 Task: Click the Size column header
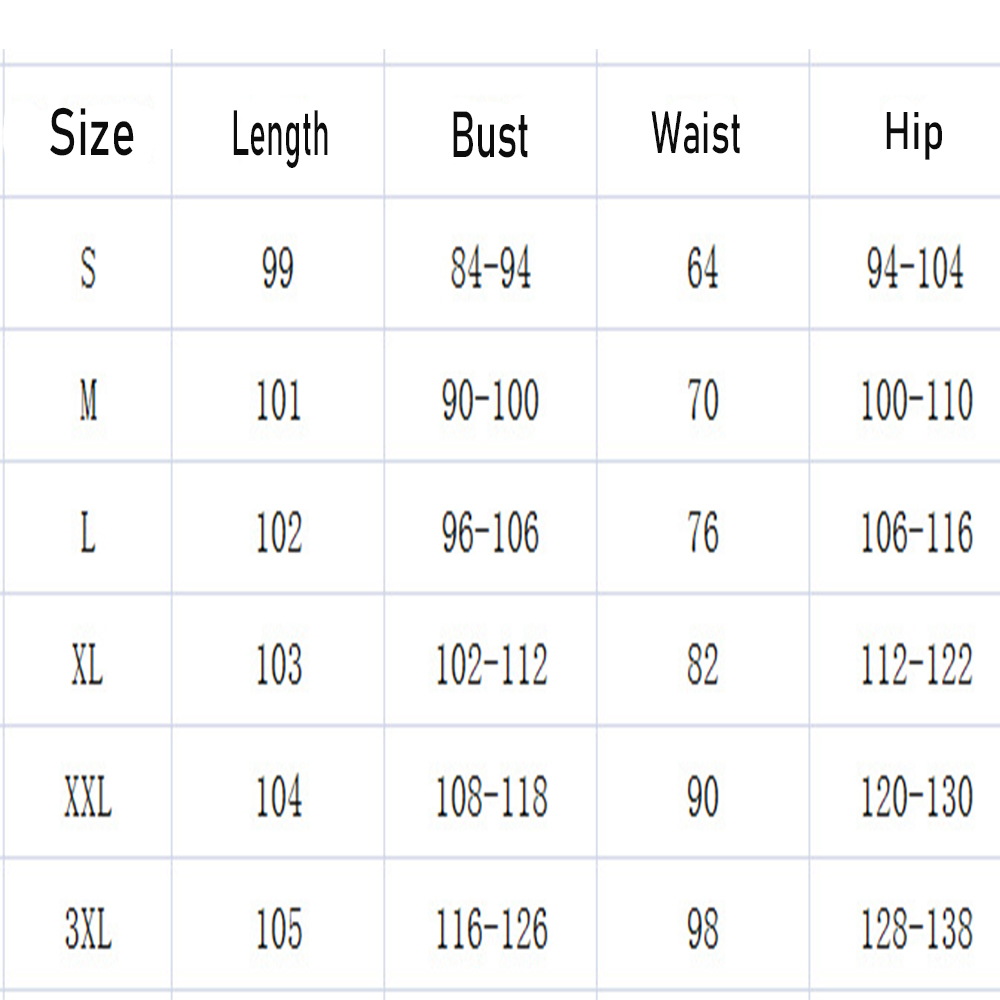tap(91, 134)
